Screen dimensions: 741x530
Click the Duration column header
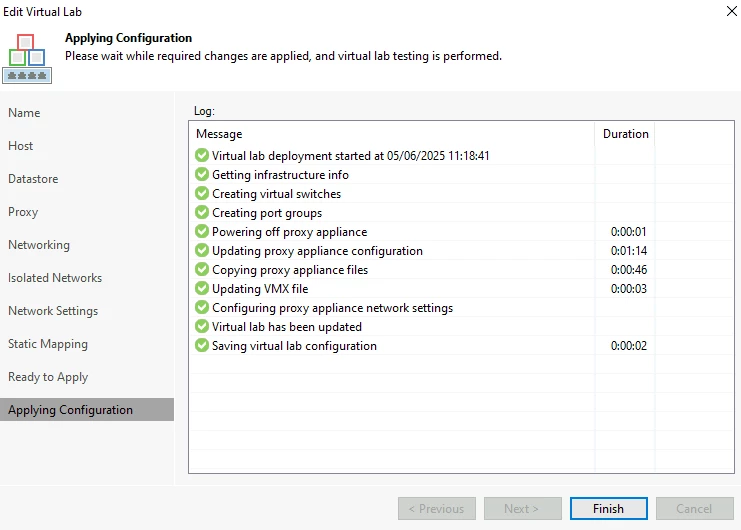pos(625,134)
